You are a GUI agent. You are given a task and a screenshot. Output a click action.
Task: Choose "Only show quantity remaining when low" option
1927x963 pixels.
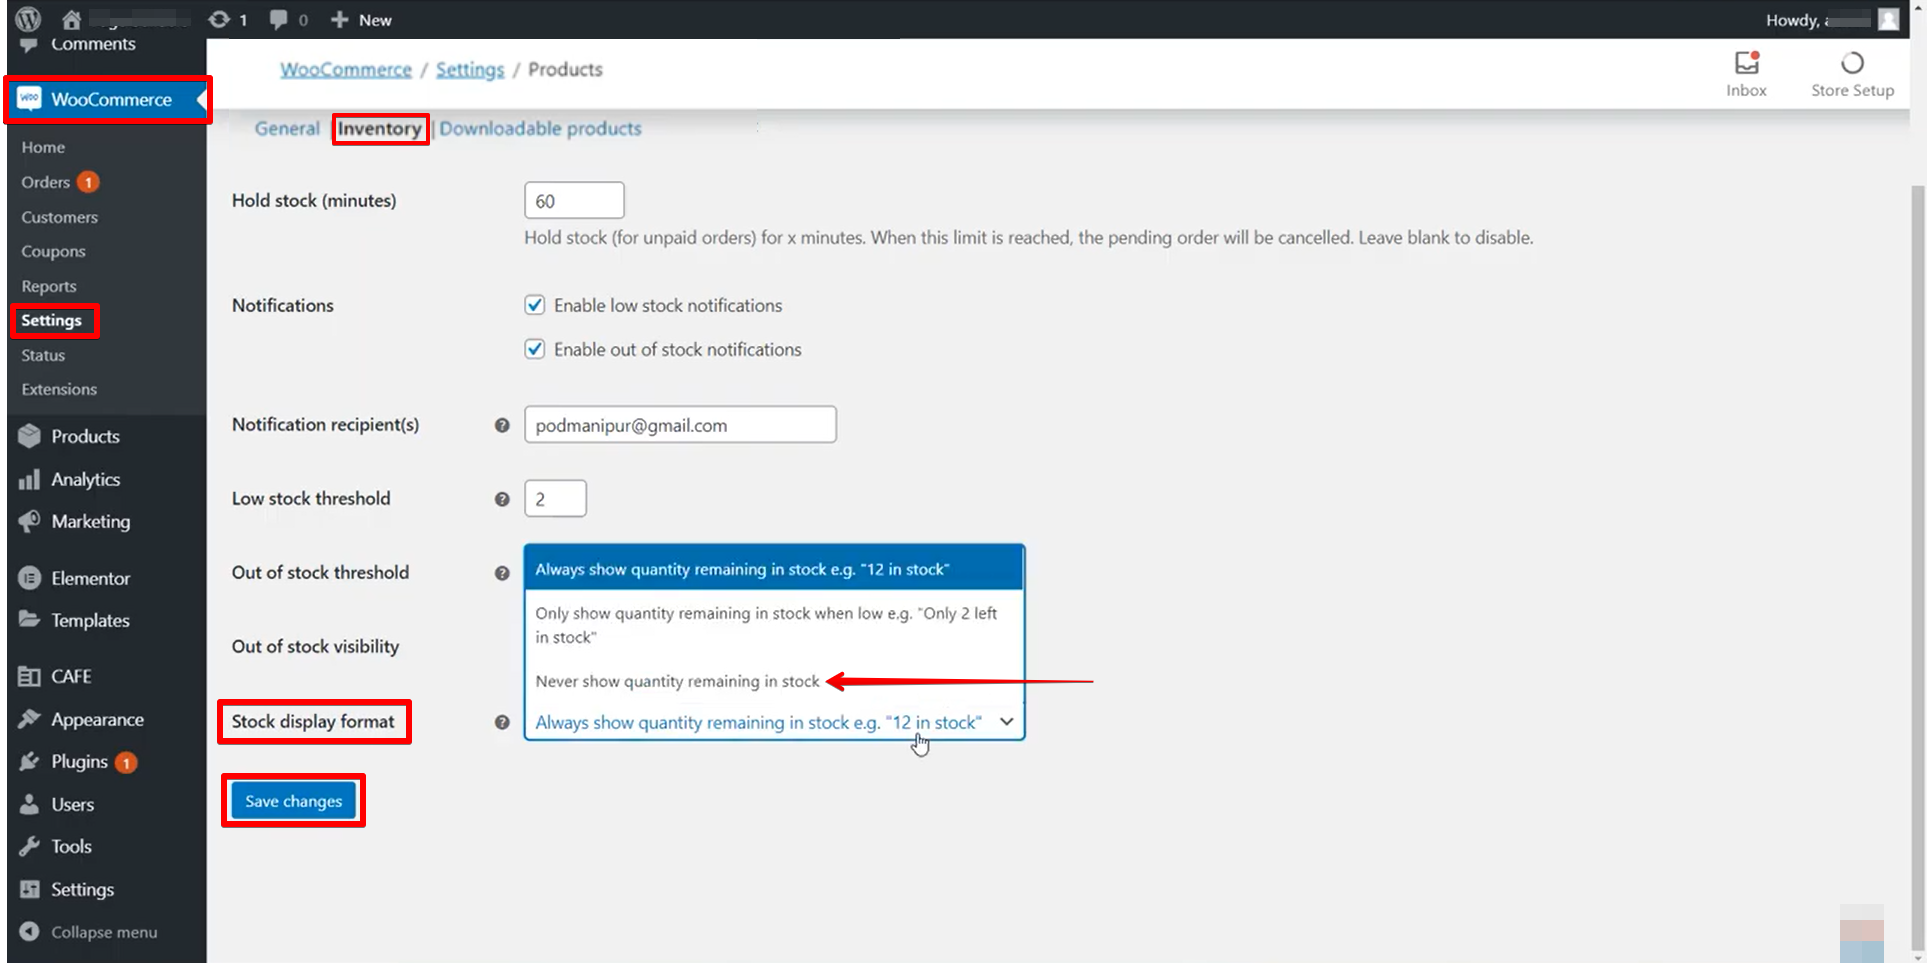[765, 625]
